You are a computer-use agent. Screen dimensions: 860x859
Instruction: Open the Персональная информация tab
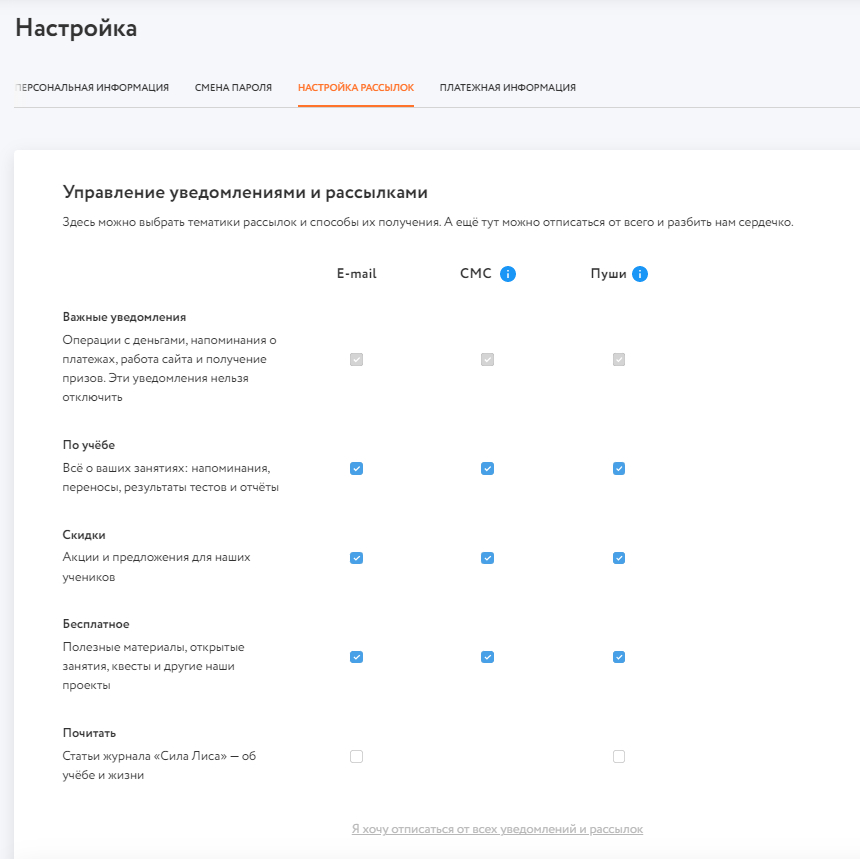(92, 88)
